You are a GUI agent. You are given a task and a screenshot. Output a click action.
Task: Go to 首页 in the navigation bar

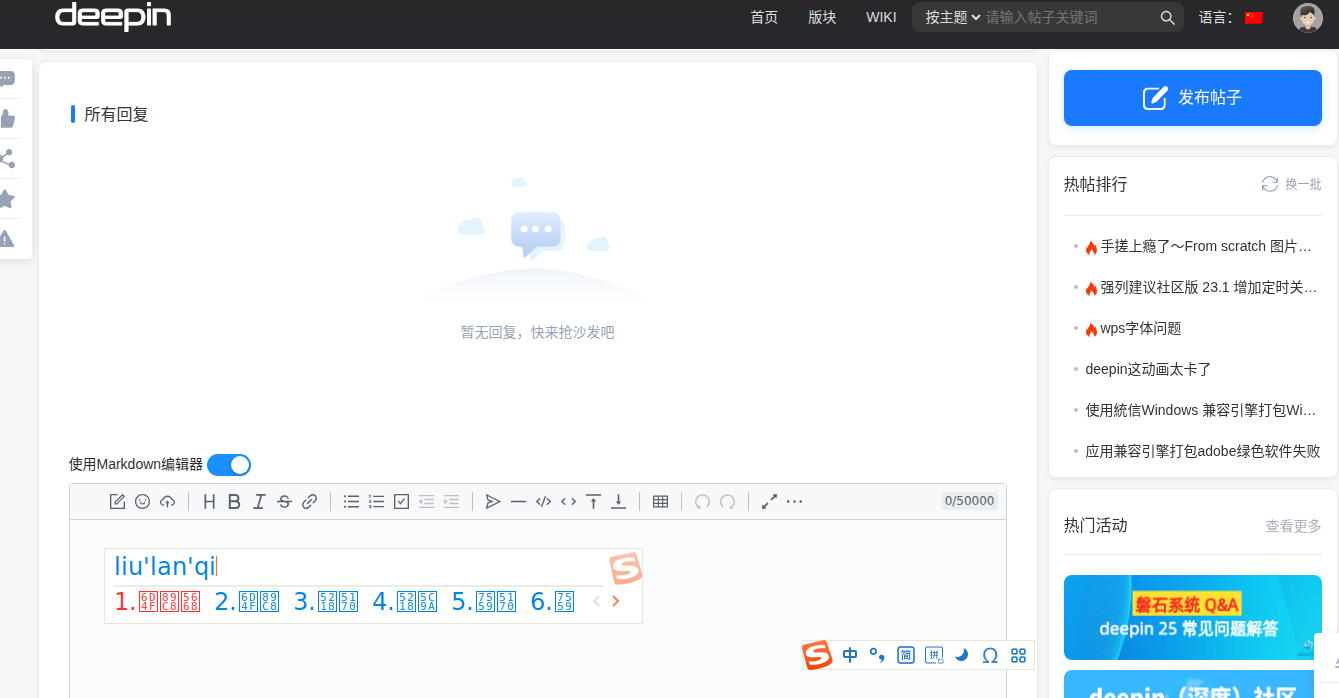click(764, 17)
